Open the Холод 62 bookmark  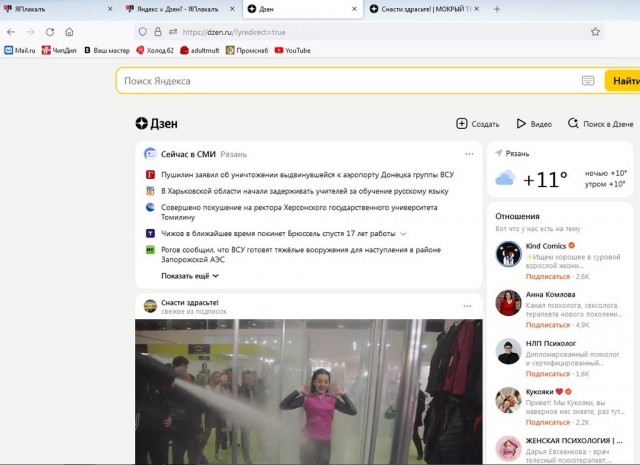tap(155, 50)
